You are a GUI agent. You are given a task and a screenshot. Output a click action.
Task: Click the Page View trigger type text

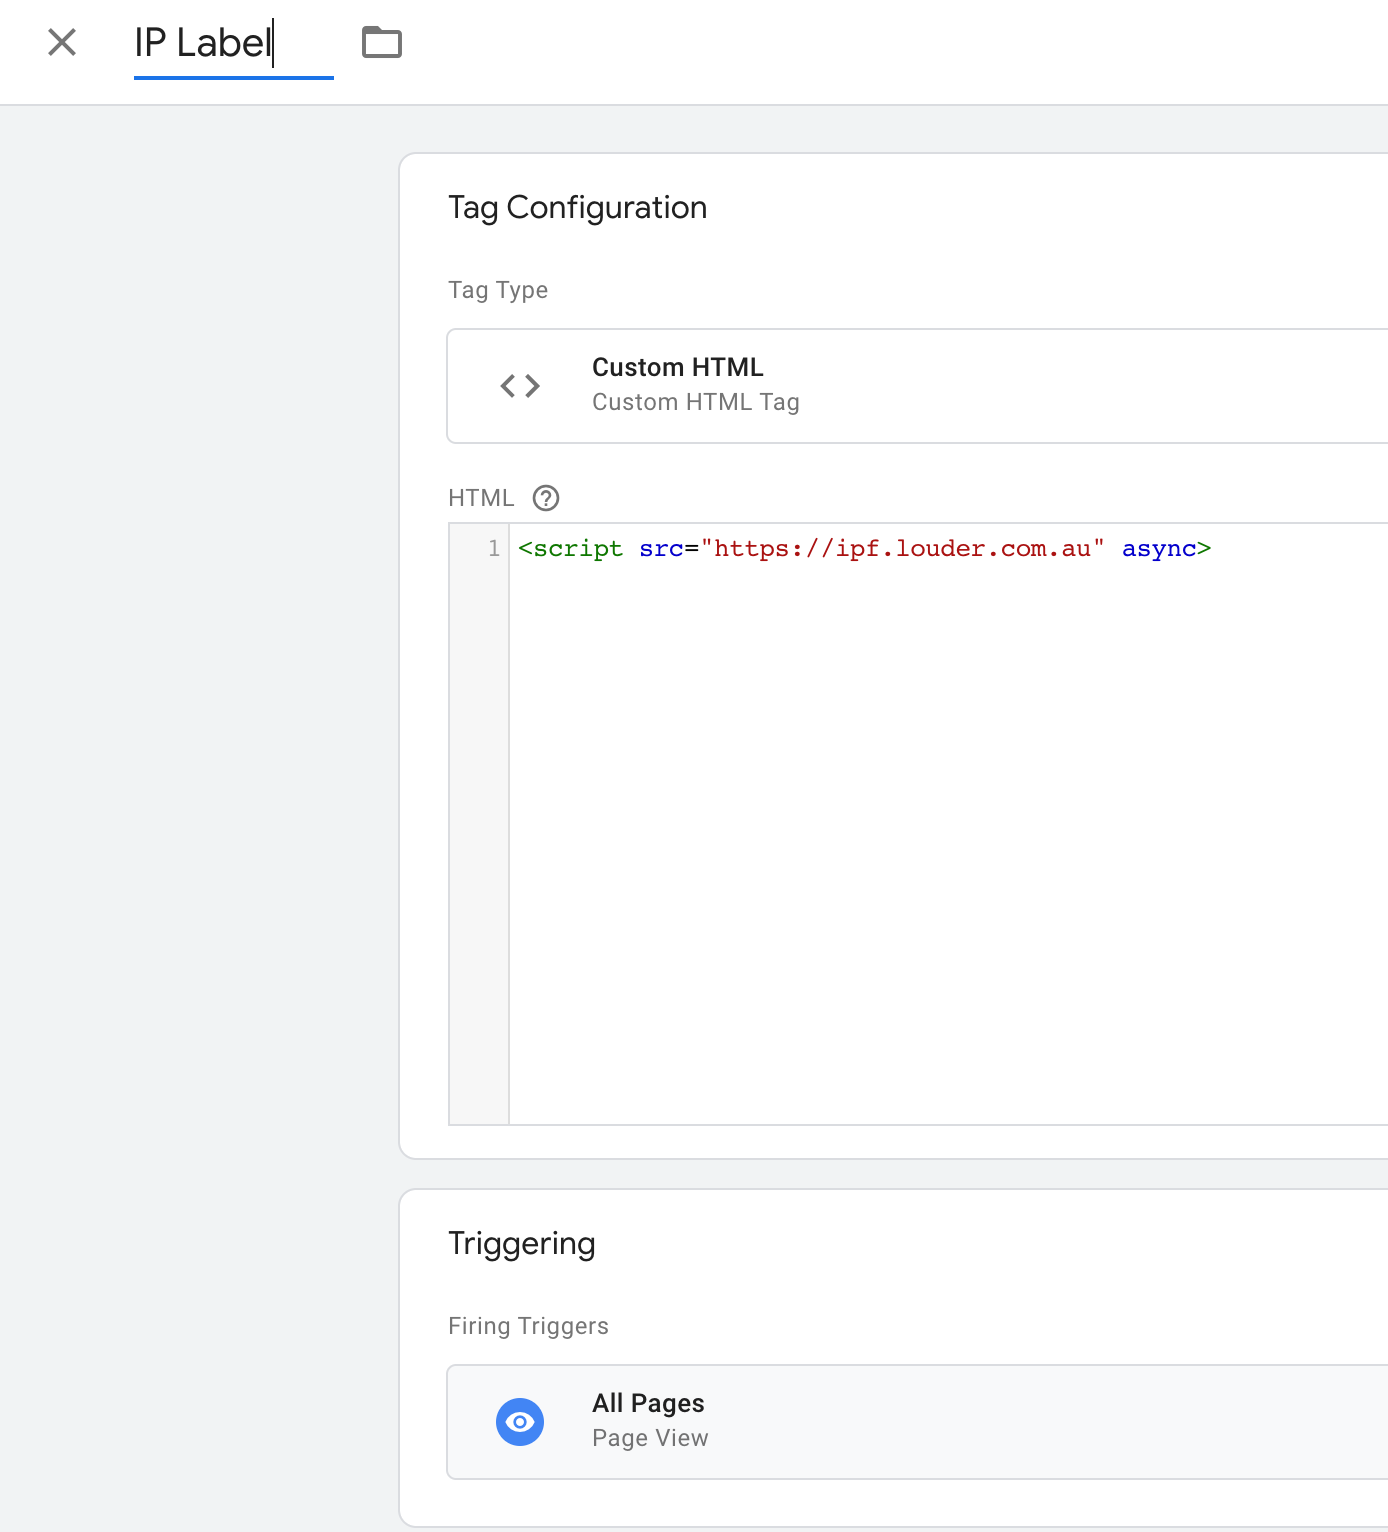[650, 1438]
